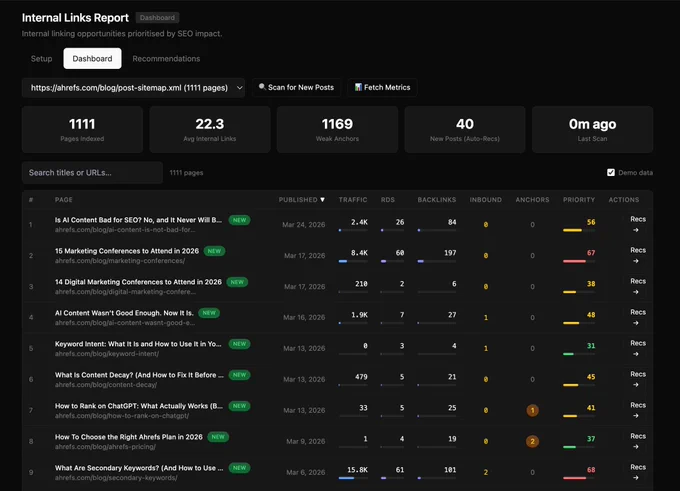Viewport: 680px width, 491px height.
Task: Click NEW badge on Ahrefs Plan row
Action: pyautogui.click(x=218, y=437)
